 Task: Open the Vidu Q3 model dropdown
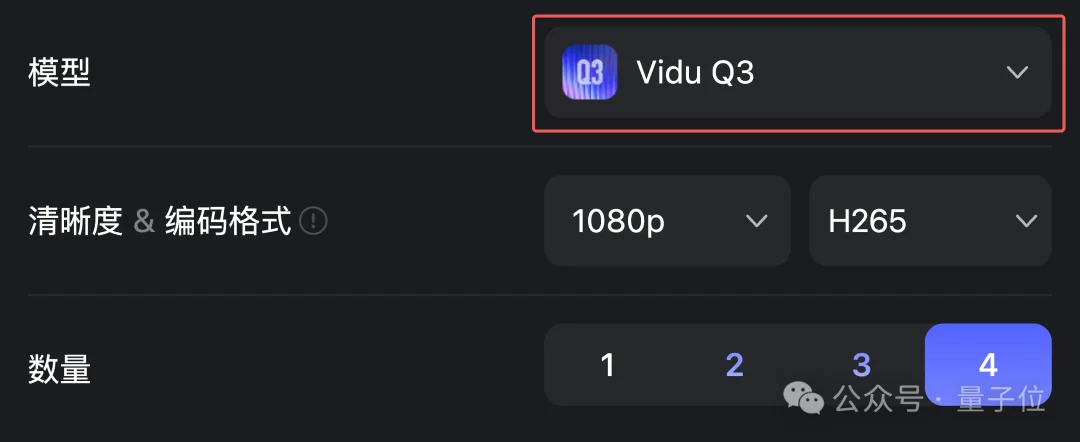click(797, 72)
